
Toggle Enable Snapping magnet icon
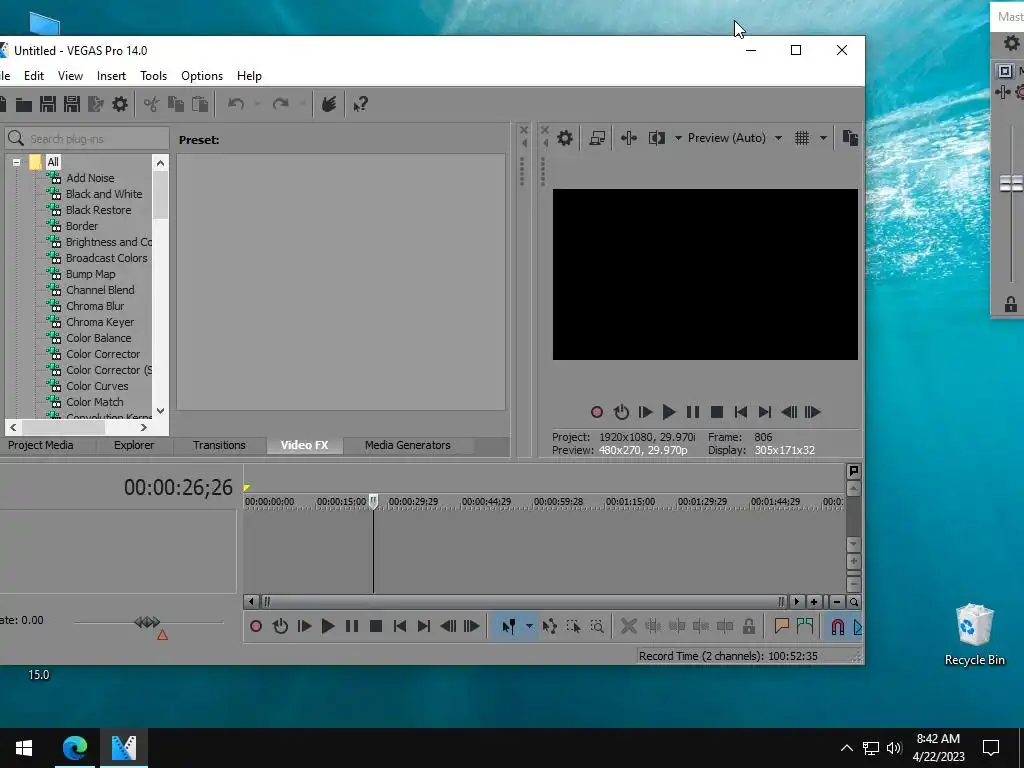(837, 627)
